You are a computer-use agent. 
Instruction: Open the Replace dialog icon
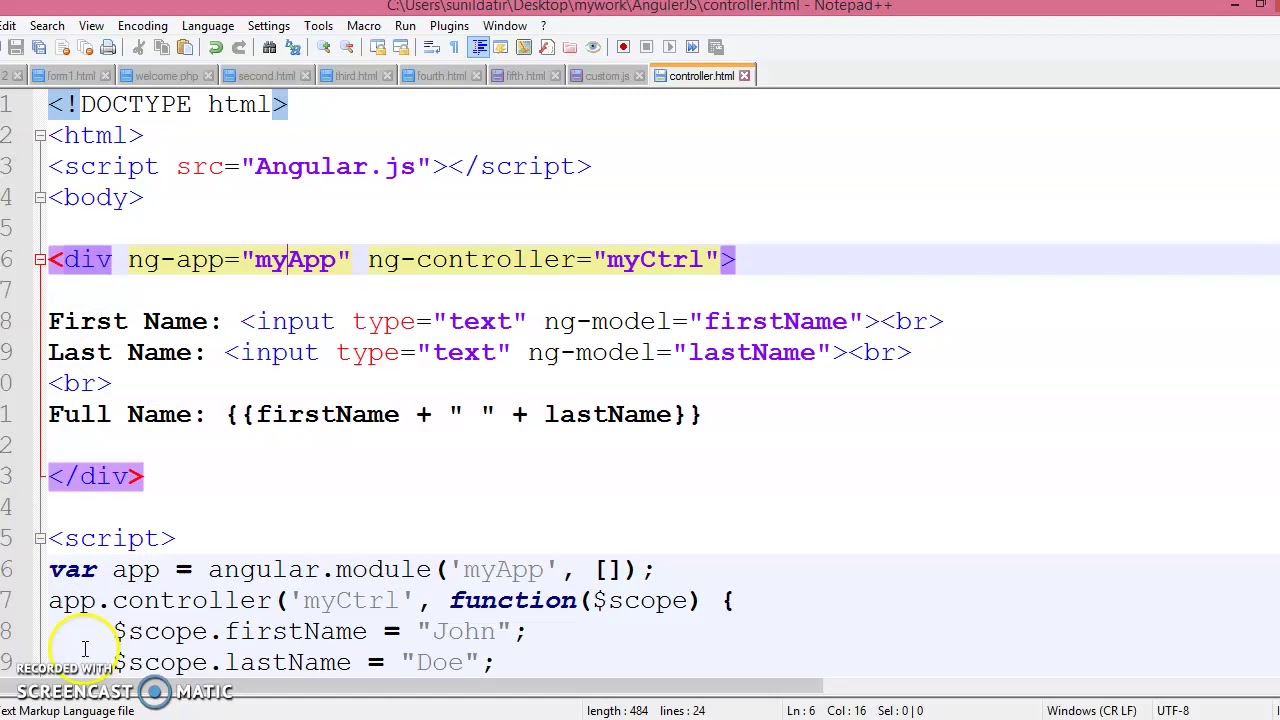click(293, 47)
